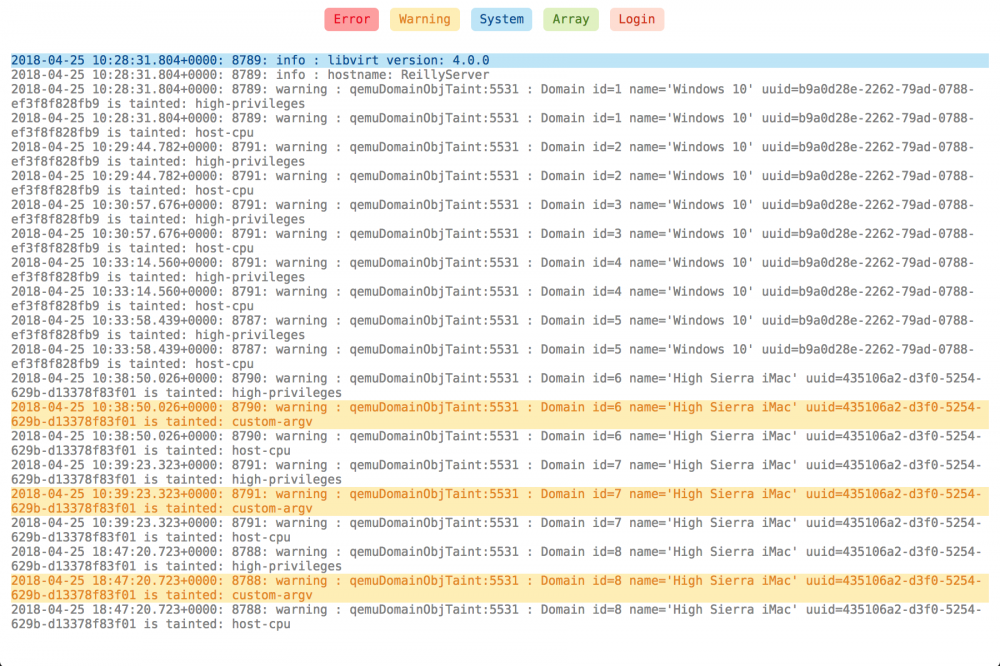Choose the Login filter button
The height and width of the screenshot is (666, 1000).
coord(636,19)
